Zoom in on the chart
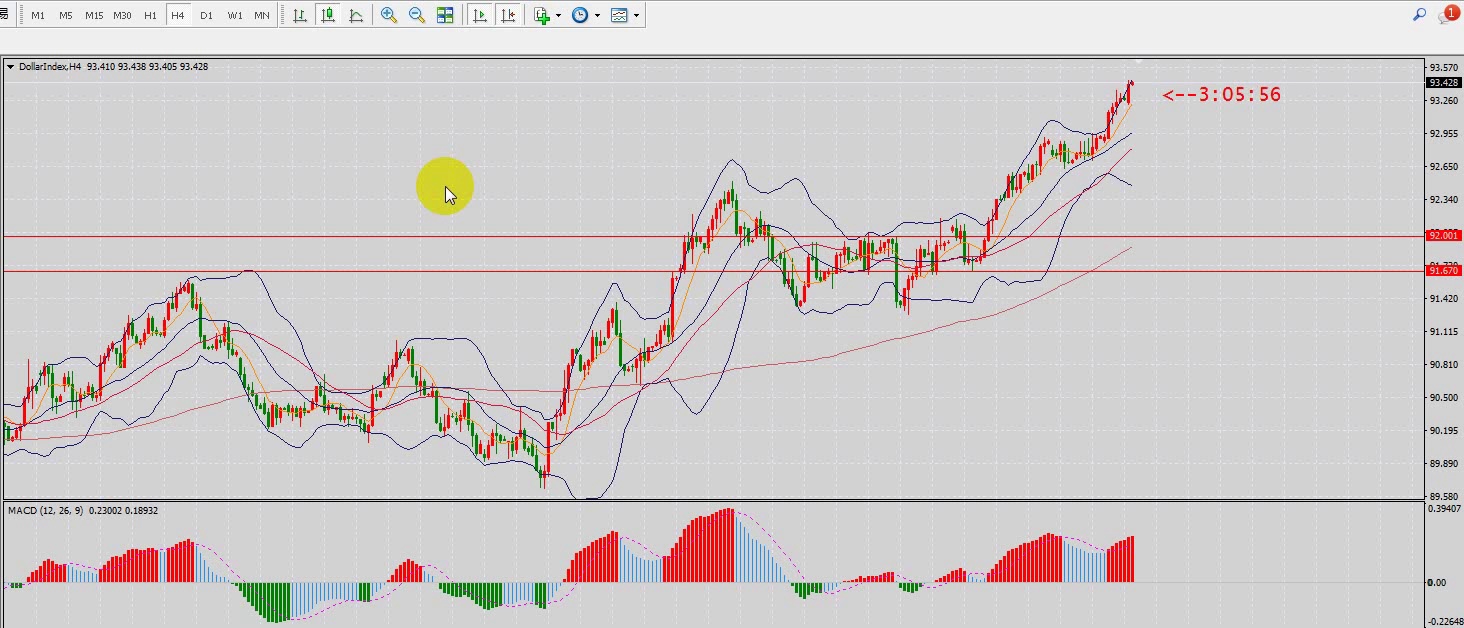The image size is (1464, 628). [389, 15]
